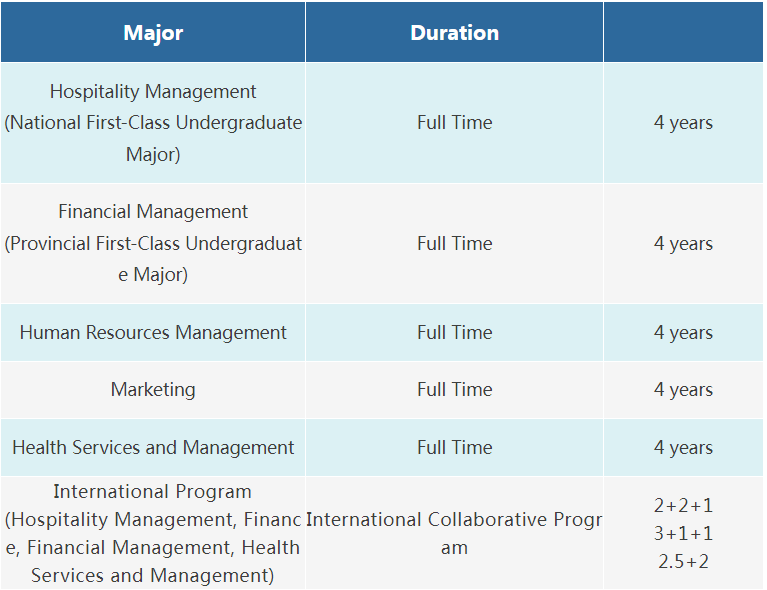767x590 pixels.
Task: Click Full Time in Health Services row
Action: click(x=454, y=448)
